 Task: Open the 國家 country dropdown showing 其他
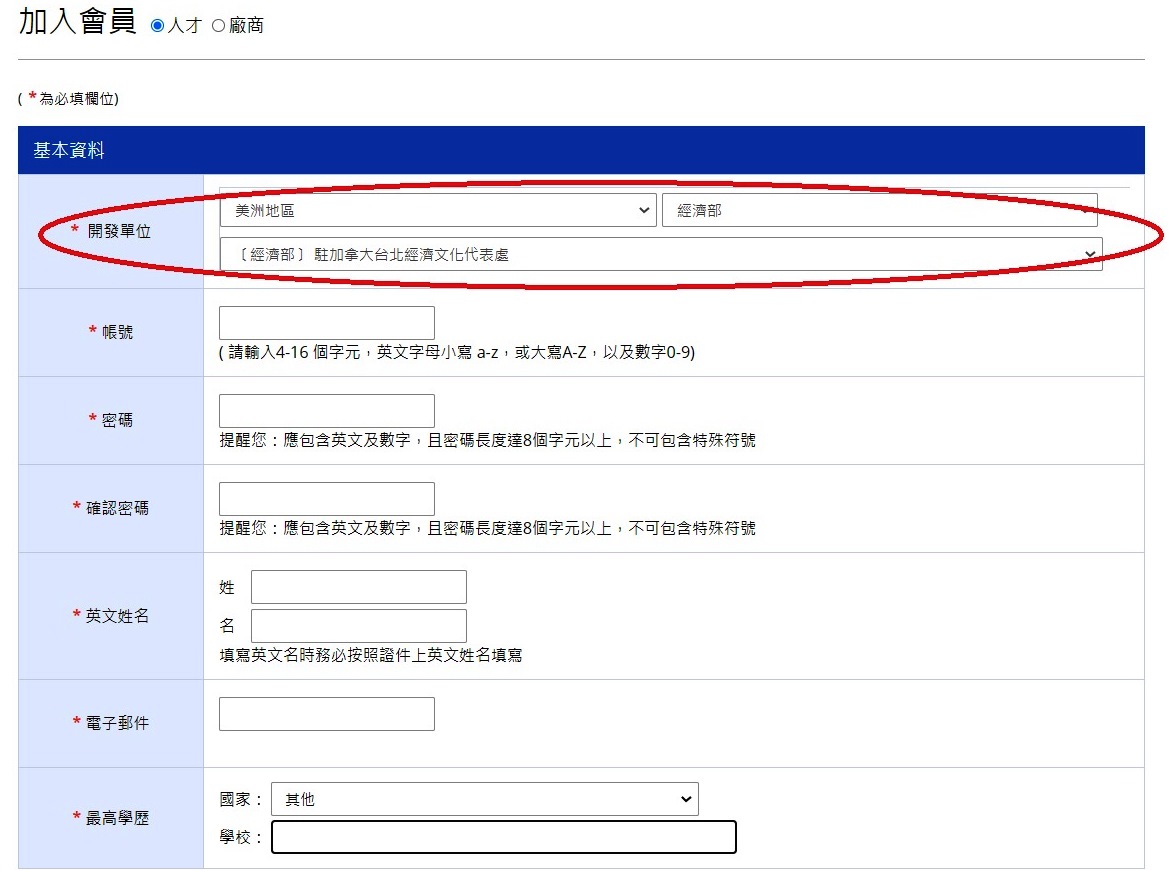tap(484, 799)
